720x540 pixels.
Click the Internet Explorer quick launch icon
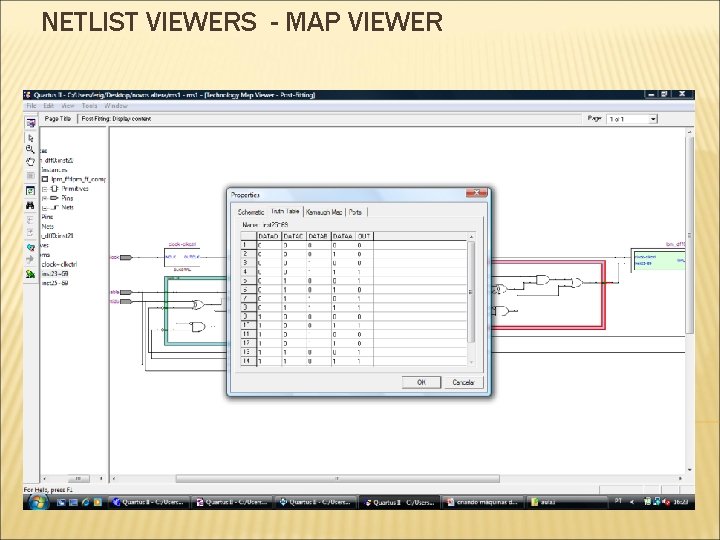(85, 502)
